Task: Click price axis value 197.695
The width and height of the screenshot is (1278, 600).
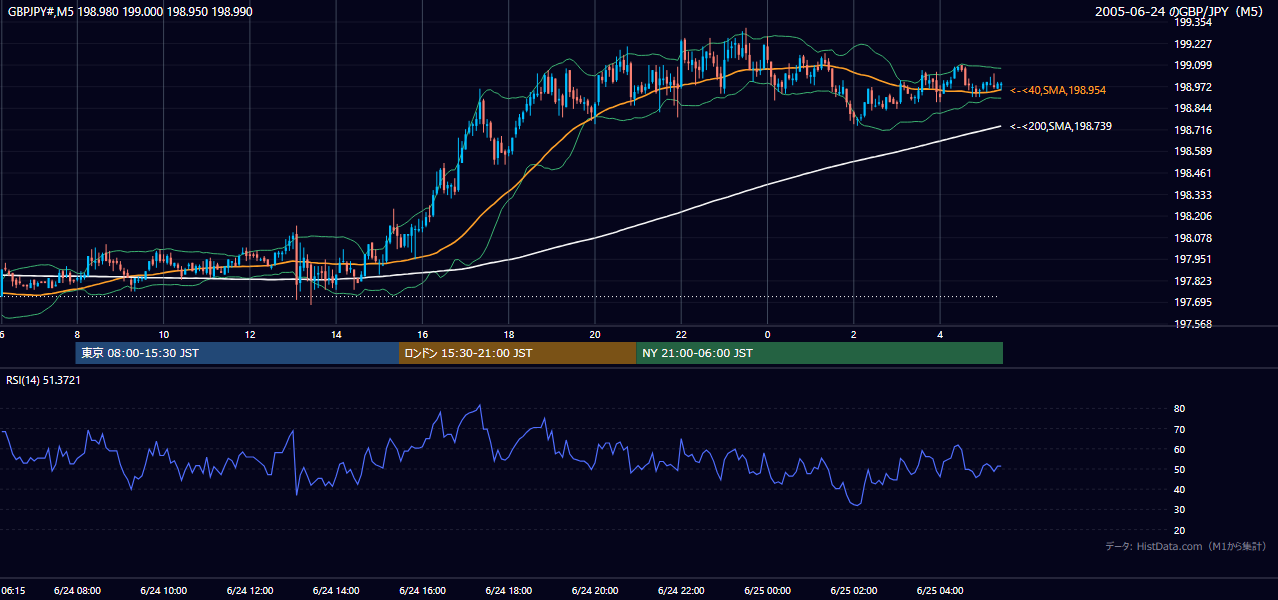Action: pos(1193,302)
